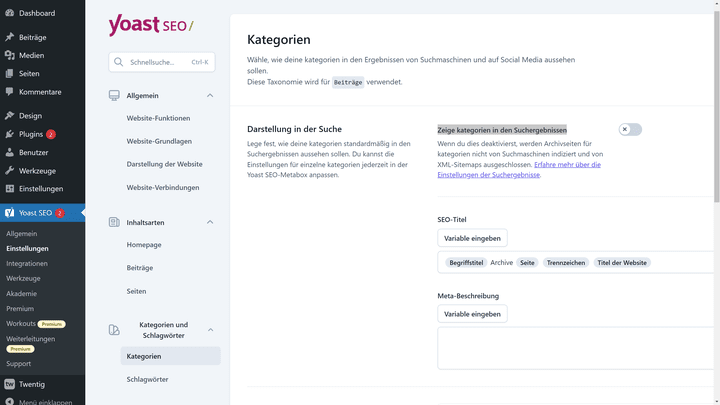Click the Plugins plug icon

point(10,134)
